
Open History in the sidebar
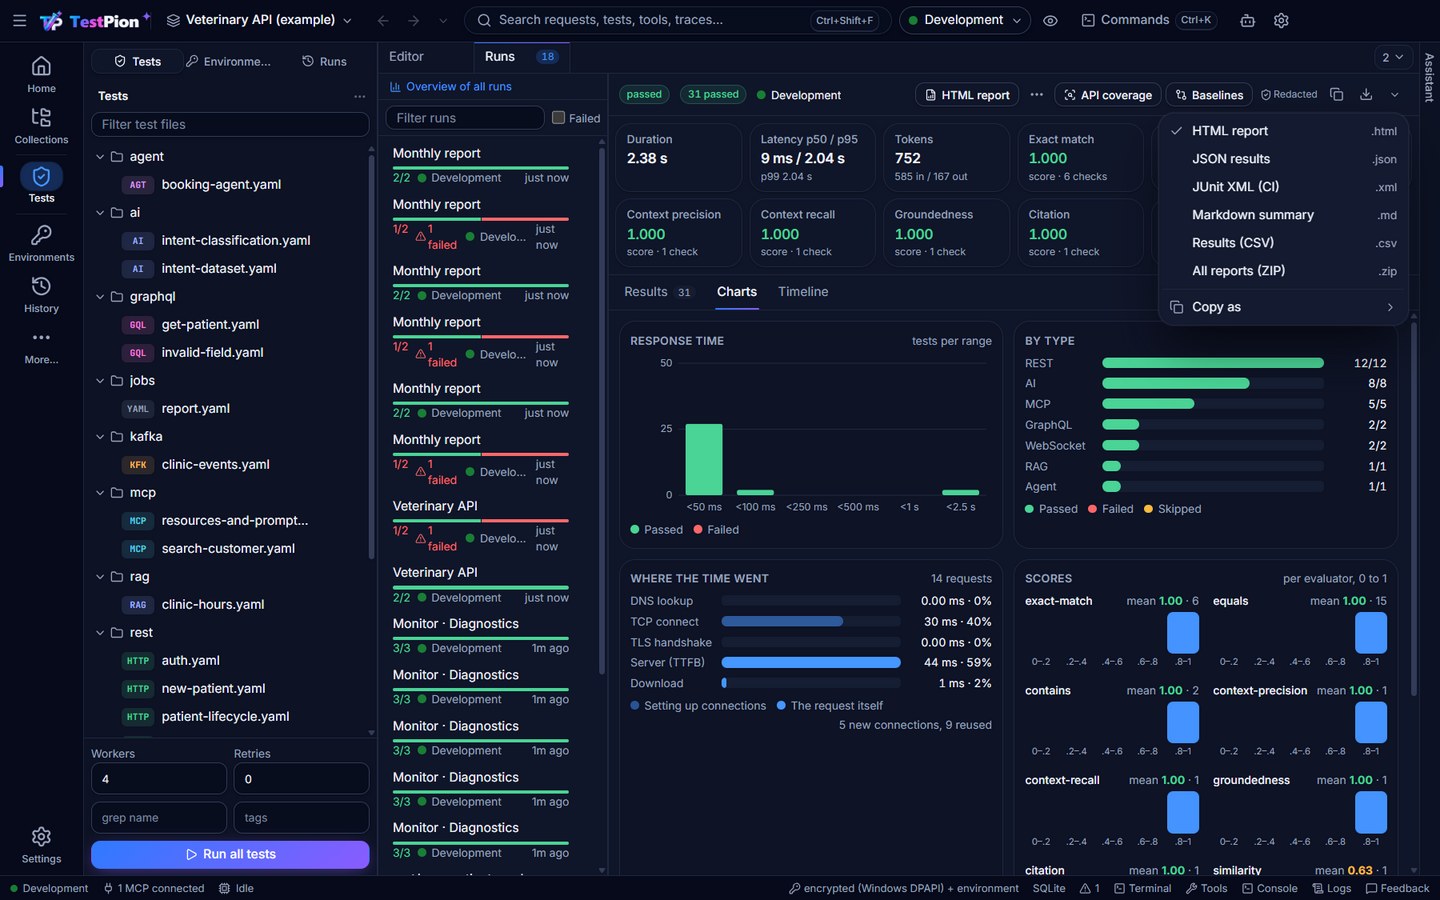coord(41,295)
